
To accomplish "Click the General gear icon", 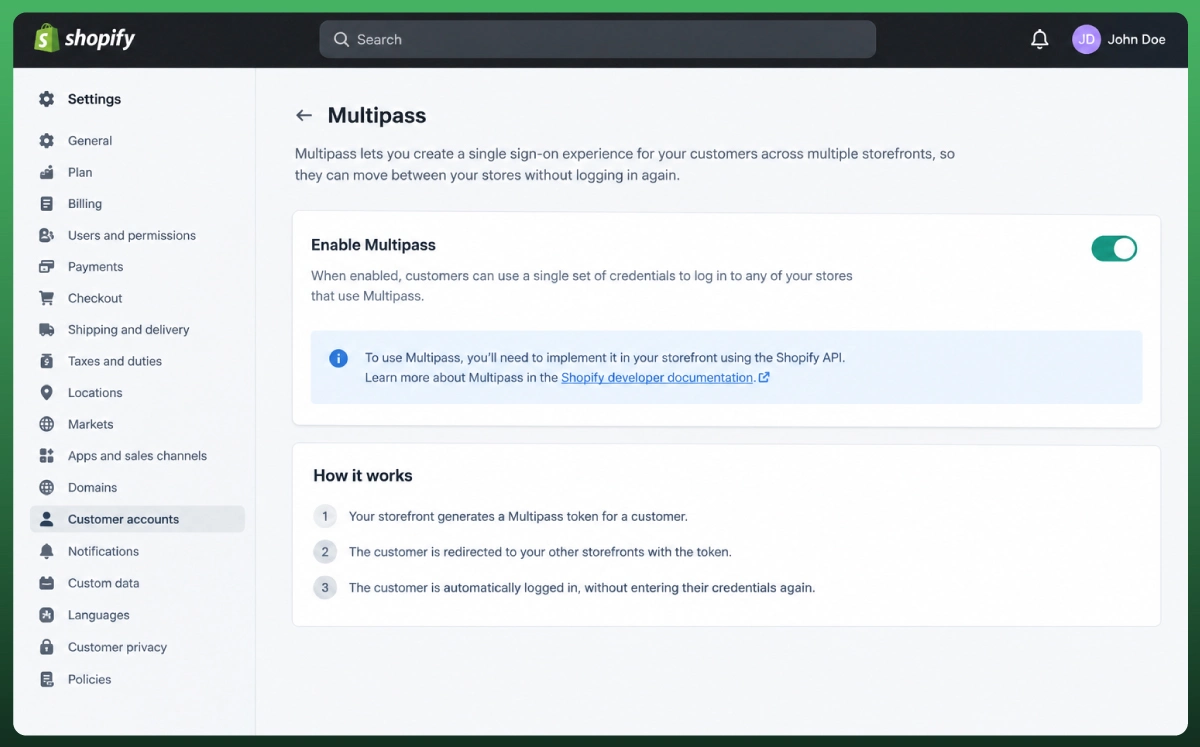I will [x=46, y=141].
